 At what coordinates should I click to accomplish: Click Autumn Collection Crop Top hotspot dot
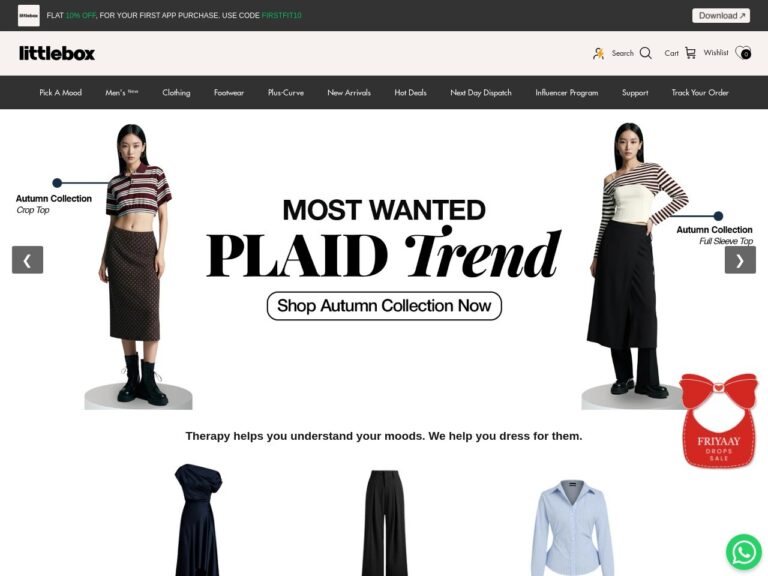57,183
